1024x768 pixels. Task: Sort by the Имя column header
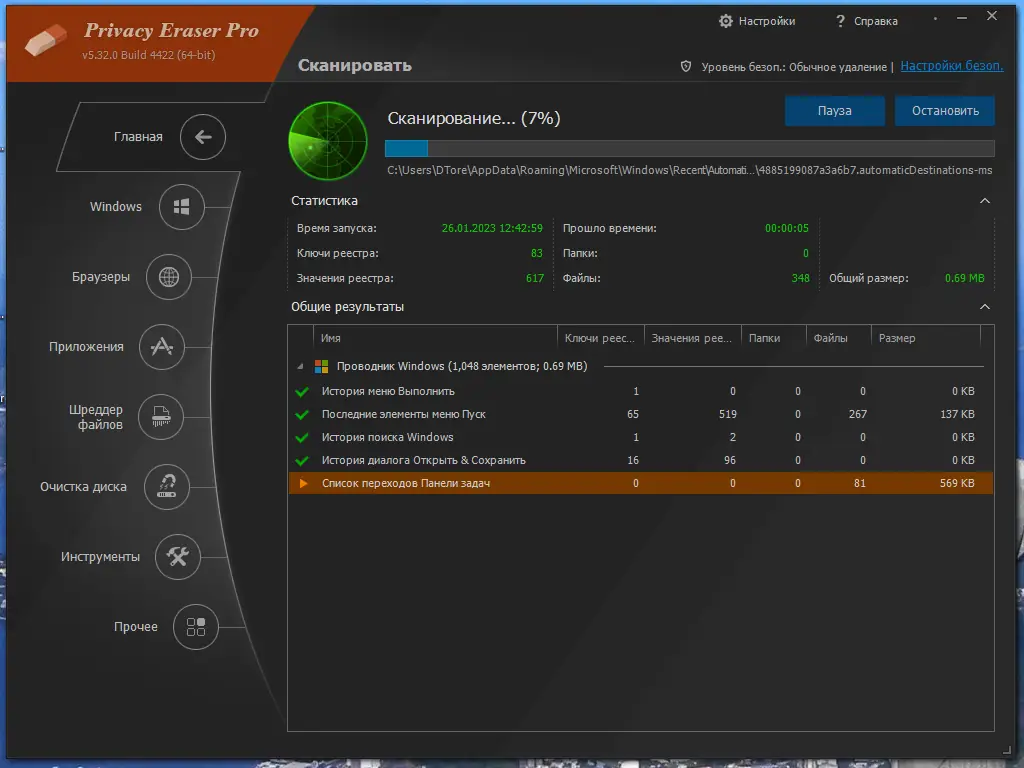435,338
